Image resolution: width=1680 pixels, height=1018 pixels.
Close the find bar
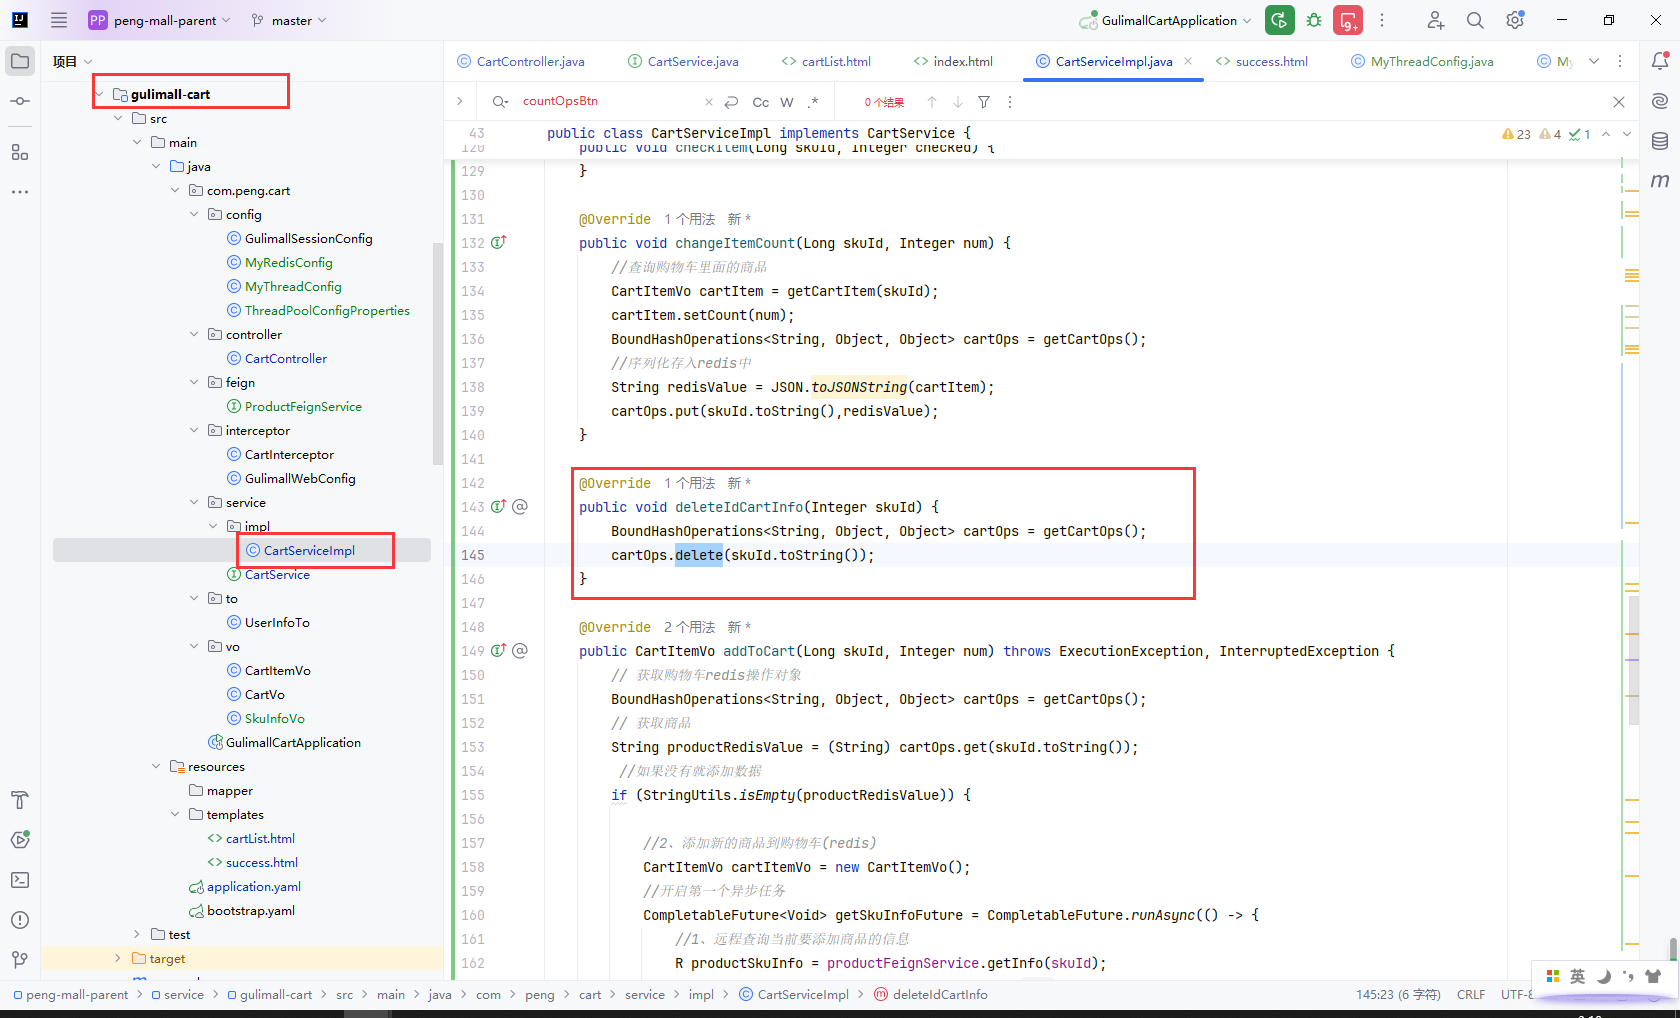coord(1619,102)
